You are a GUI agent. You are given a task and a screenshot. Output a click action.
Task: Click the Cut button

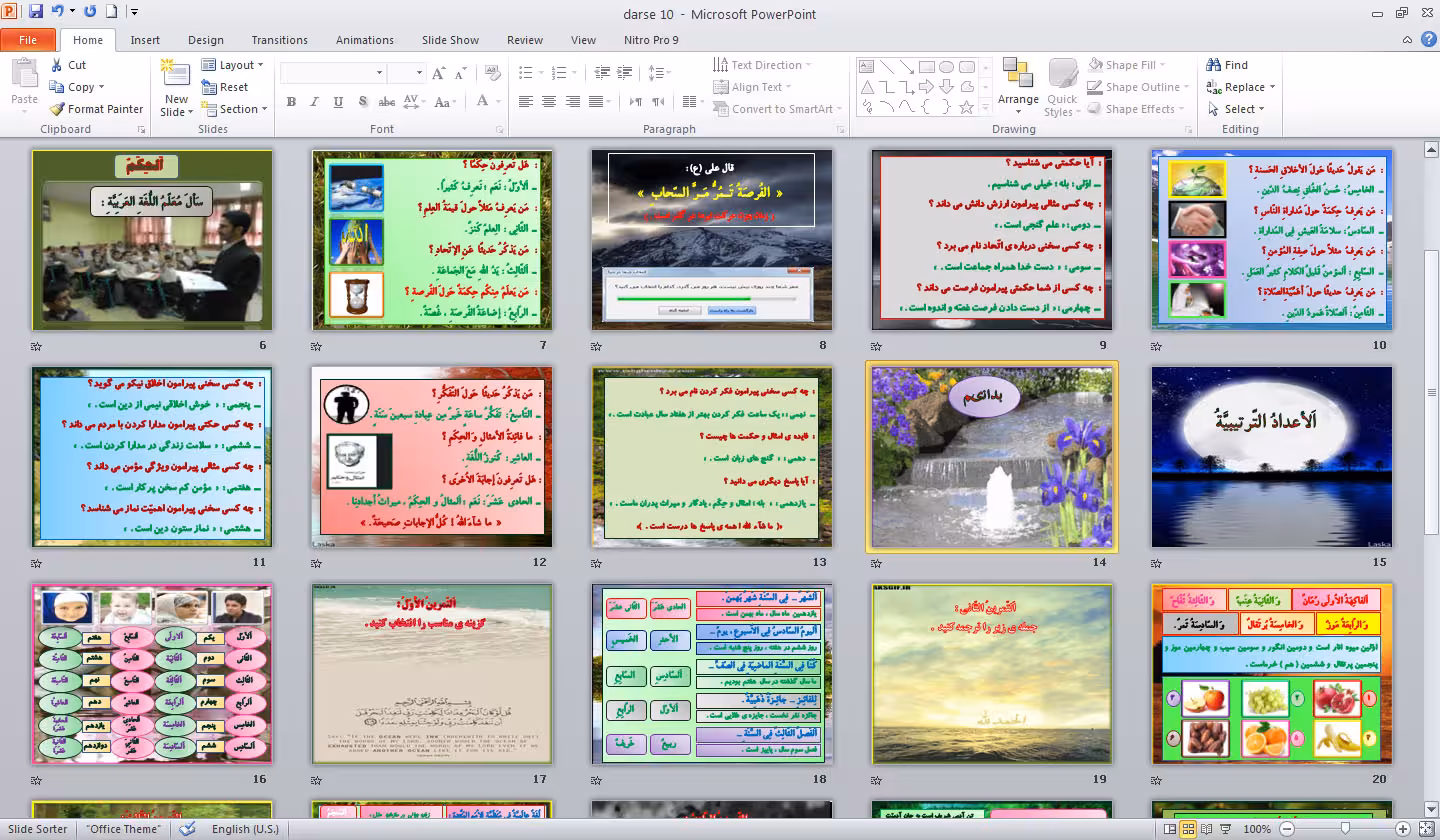[x=68, y=65]
